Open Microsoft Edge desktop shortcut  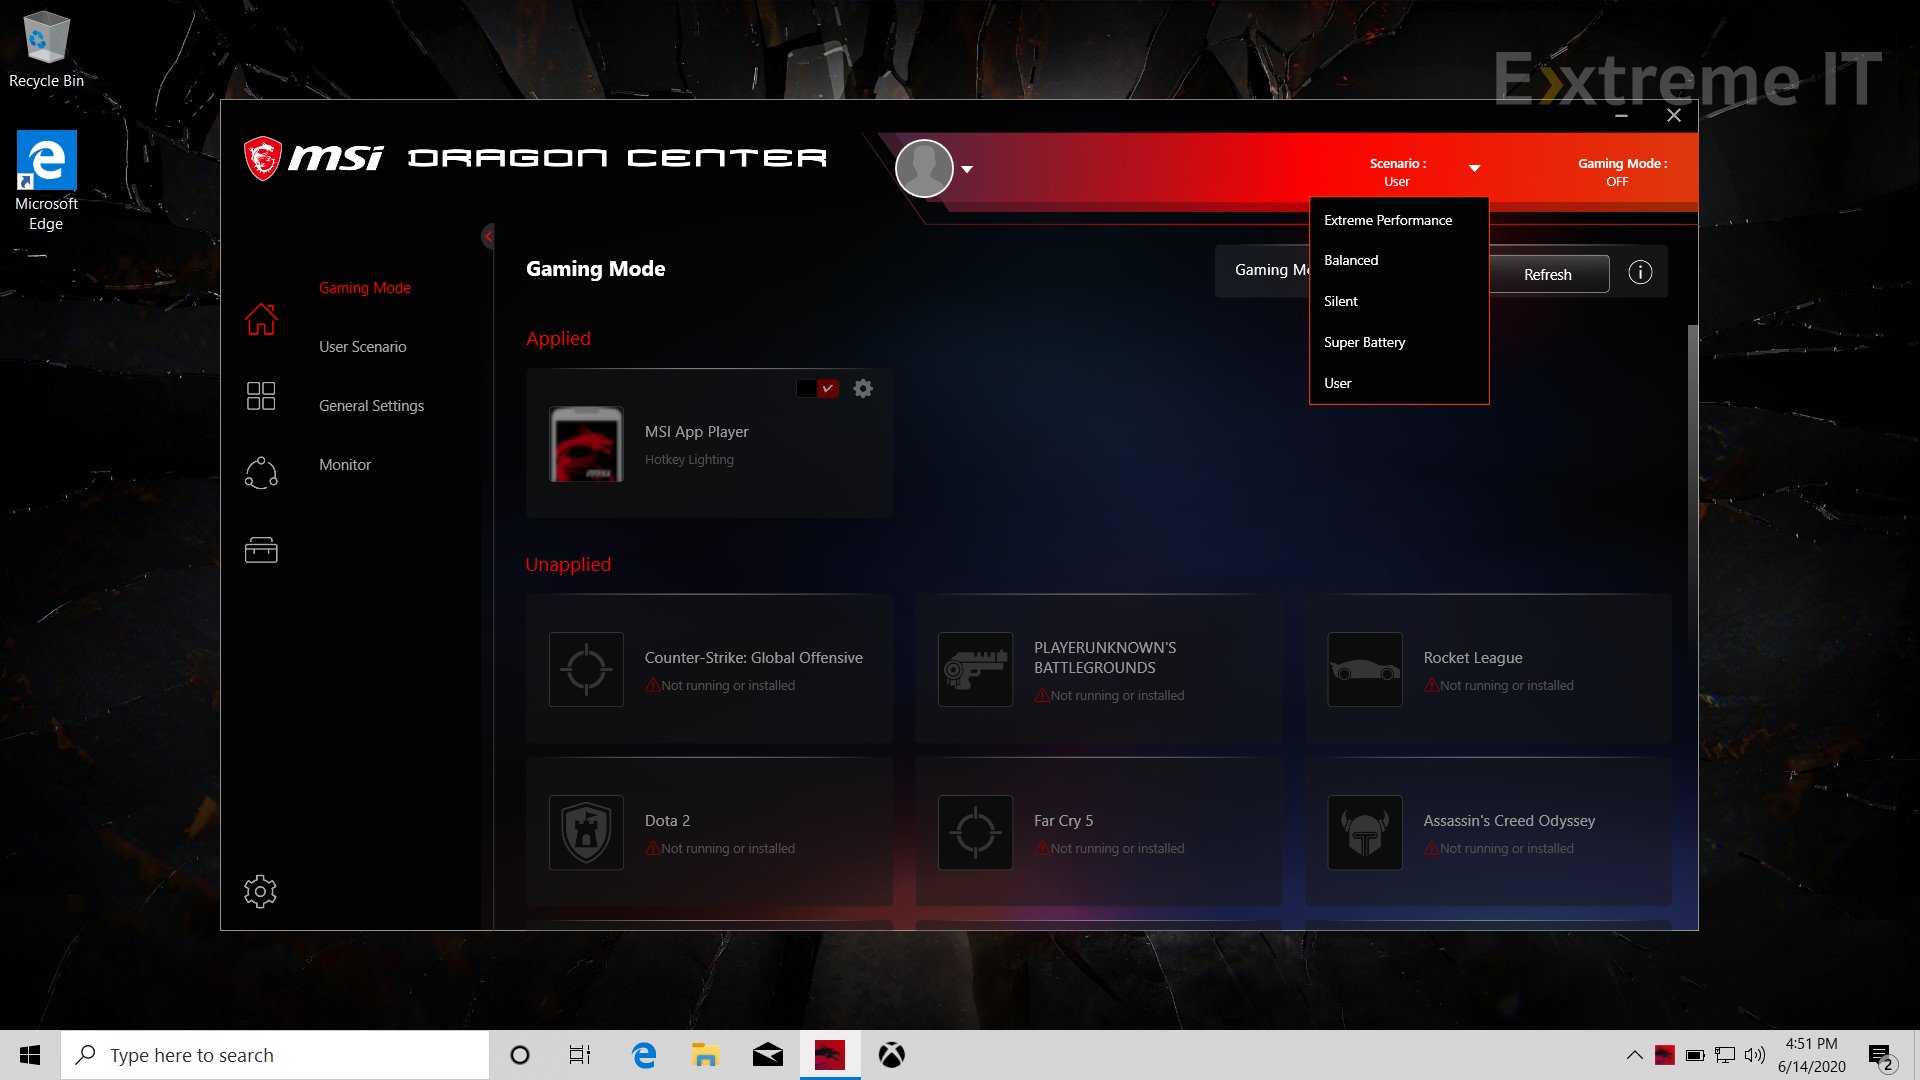46,180
